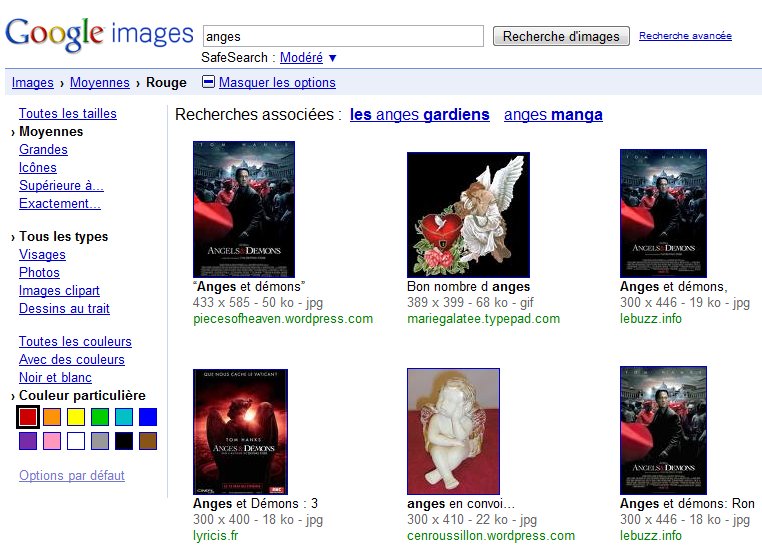
Task: Click the 389 x 399 - 68 ko - gif text
Action: (x=470, y=302)
